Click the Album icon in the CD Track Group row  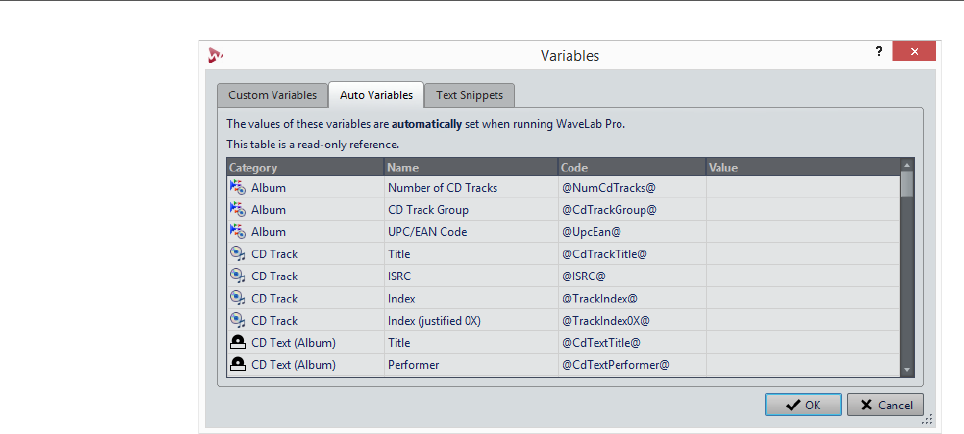(x=238, y=209)
